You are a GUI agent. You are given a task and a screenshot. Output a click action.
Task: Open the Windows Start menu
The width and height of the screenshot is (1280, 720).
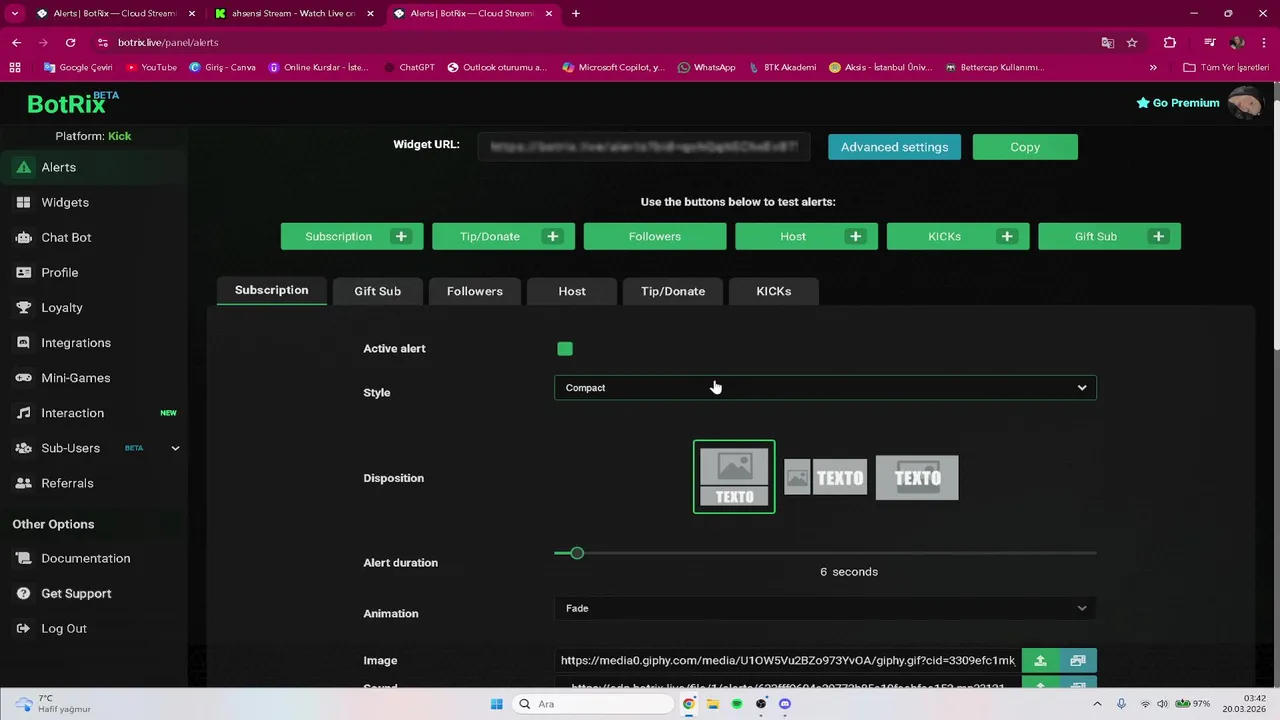497,704
